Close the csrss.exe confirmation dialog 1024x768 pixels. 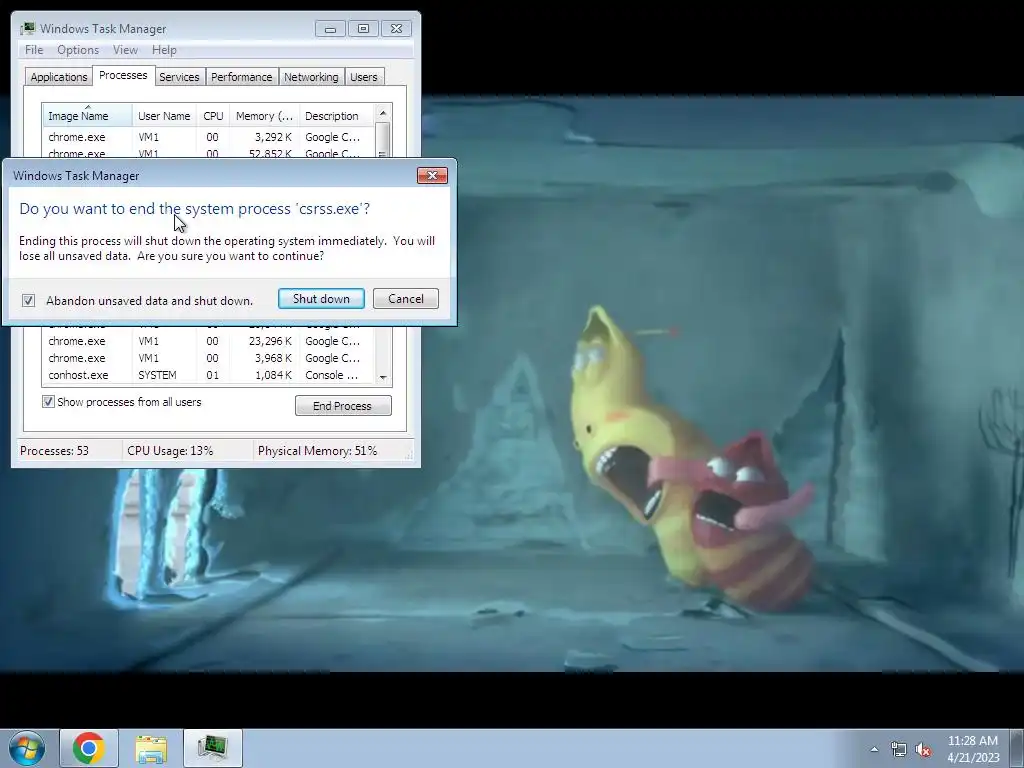432,175
